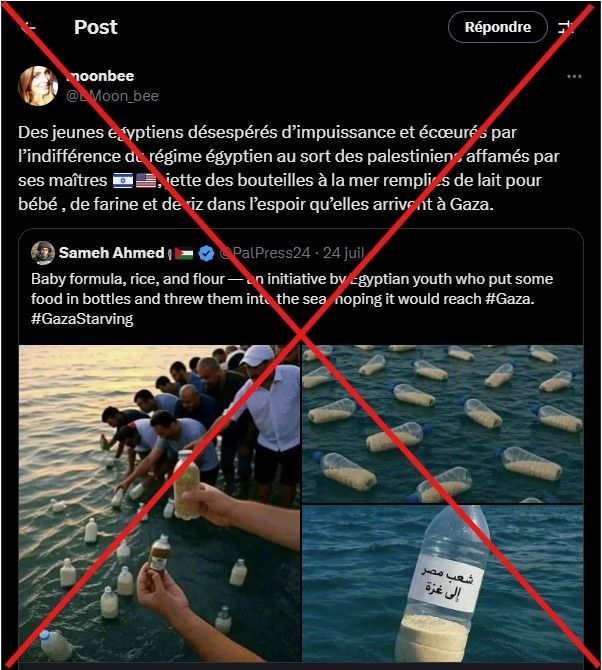The image size is (602, 670).
Task: Open Sameh Ahmed's avatar in quoted post
Action: 43,253
